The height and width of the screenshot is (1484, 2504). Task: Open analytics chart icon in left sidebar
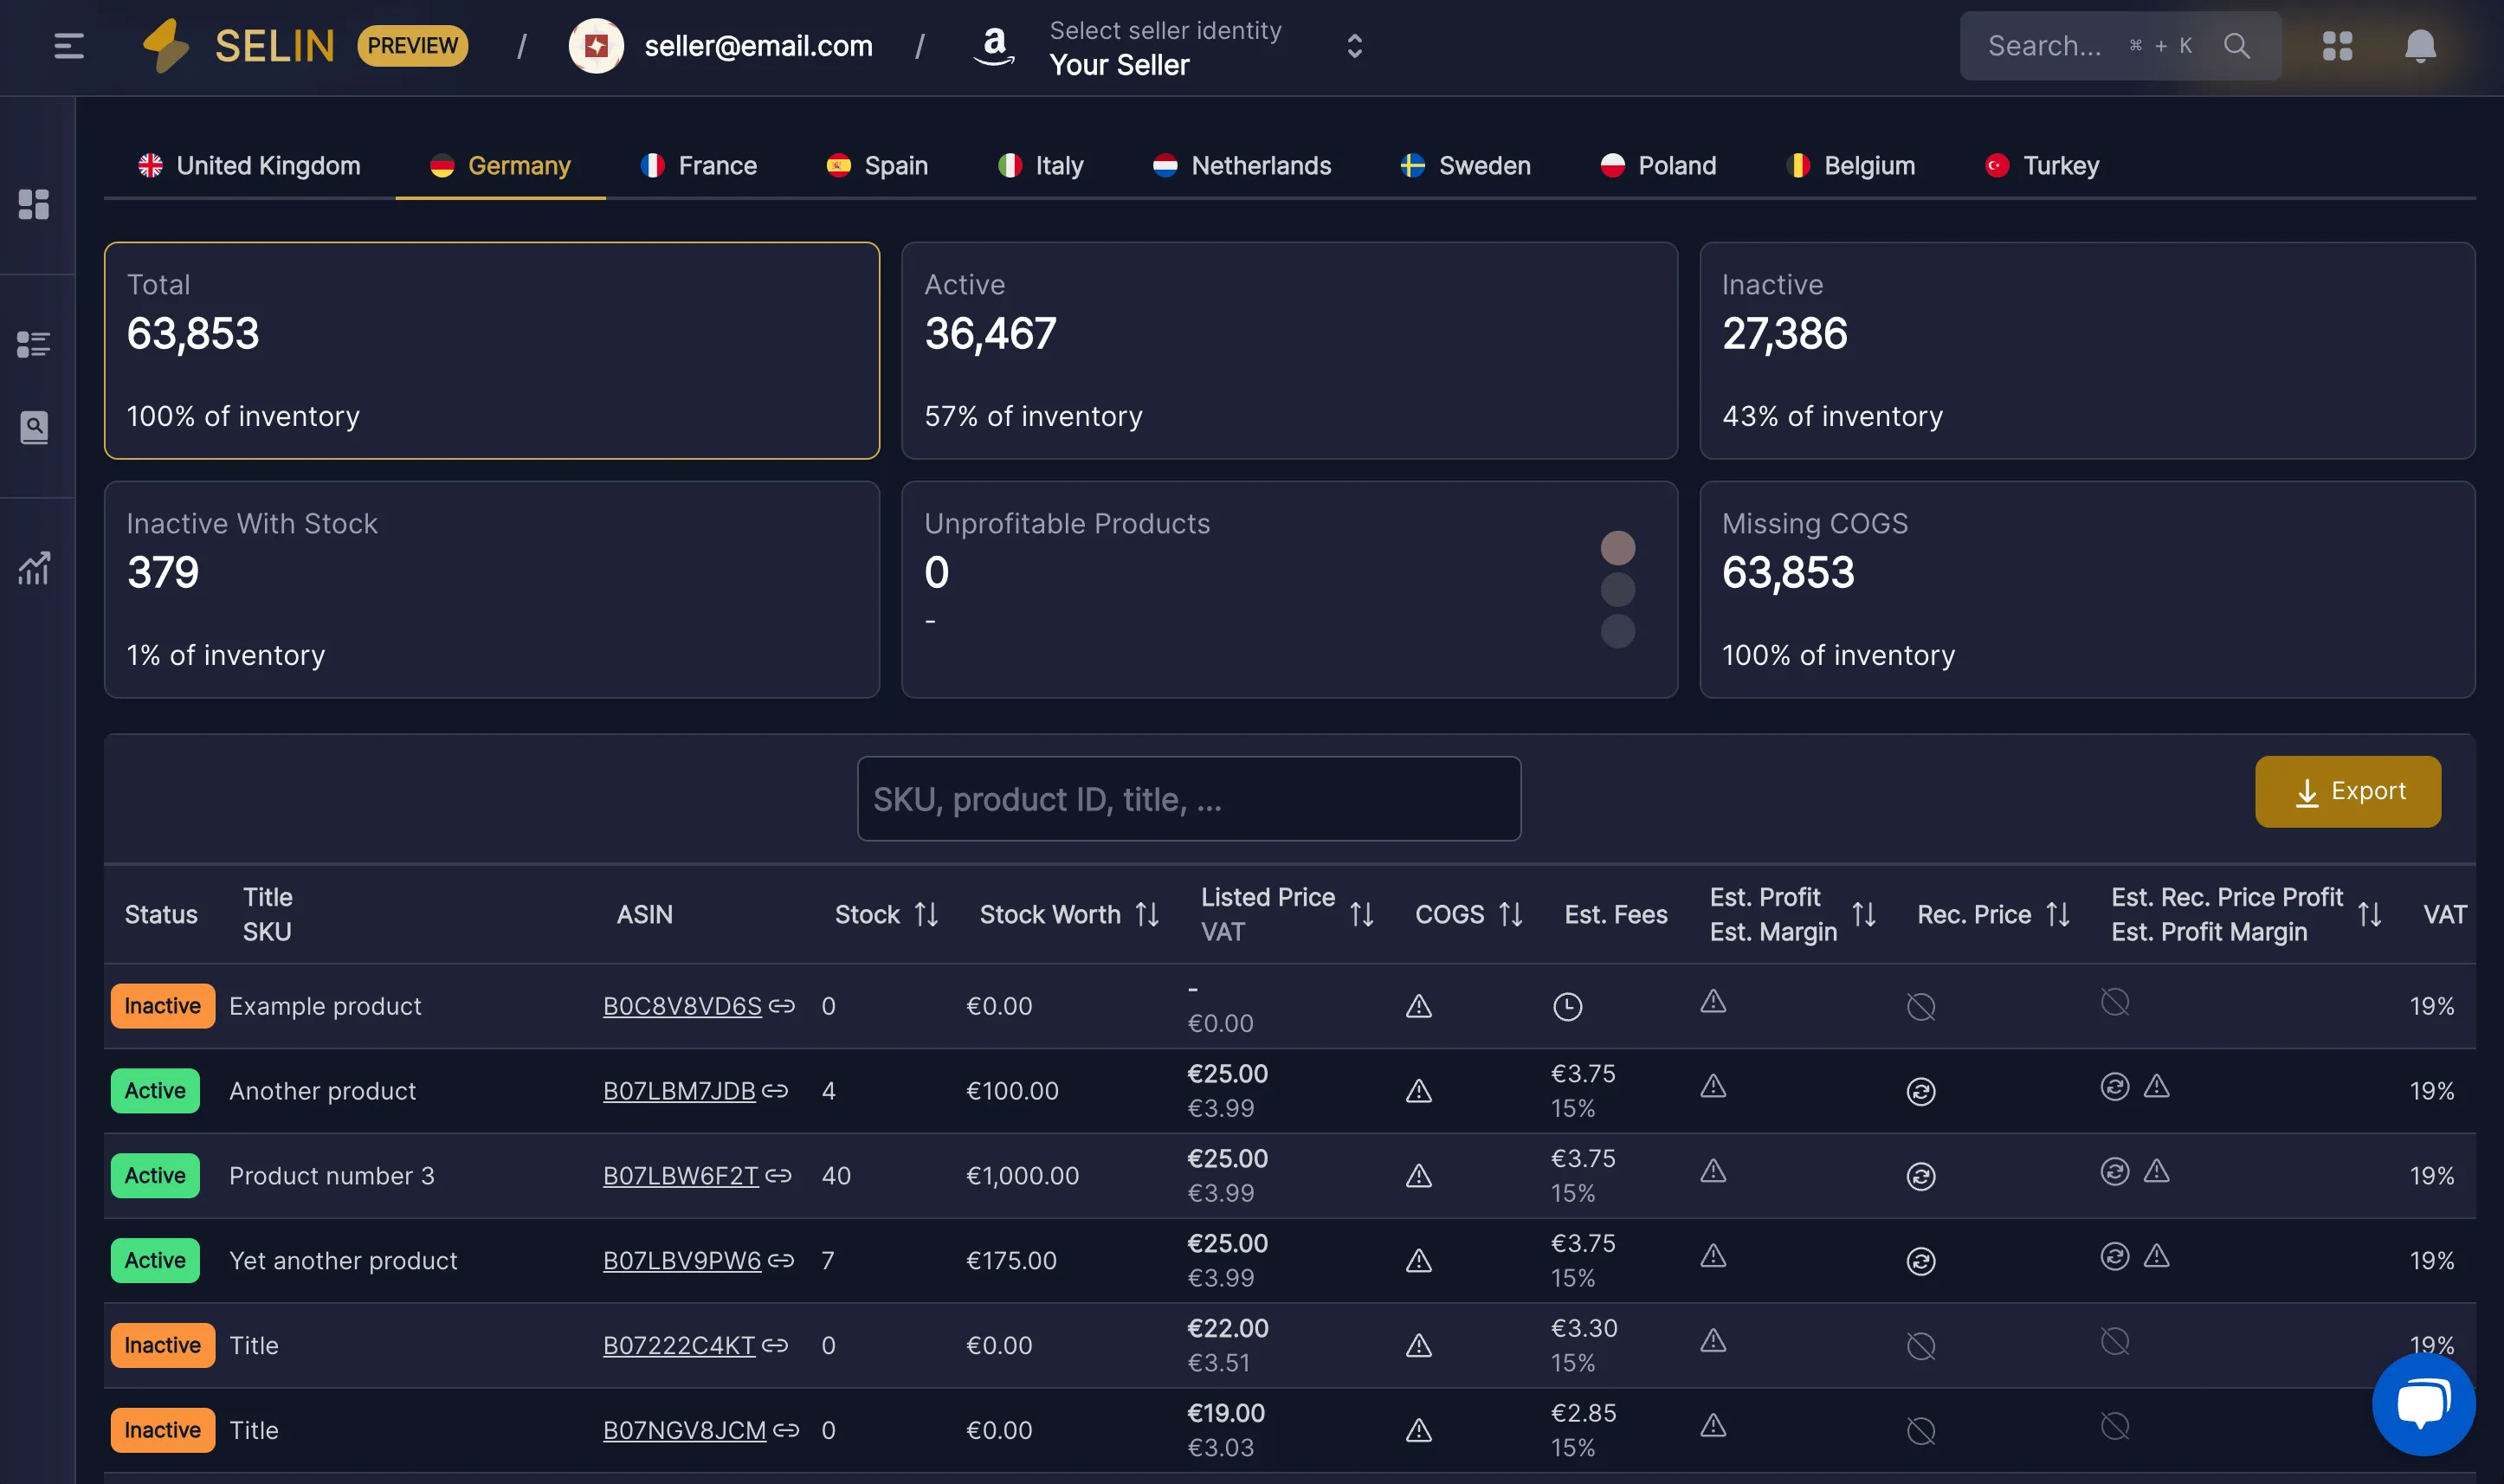pos(34,568)
